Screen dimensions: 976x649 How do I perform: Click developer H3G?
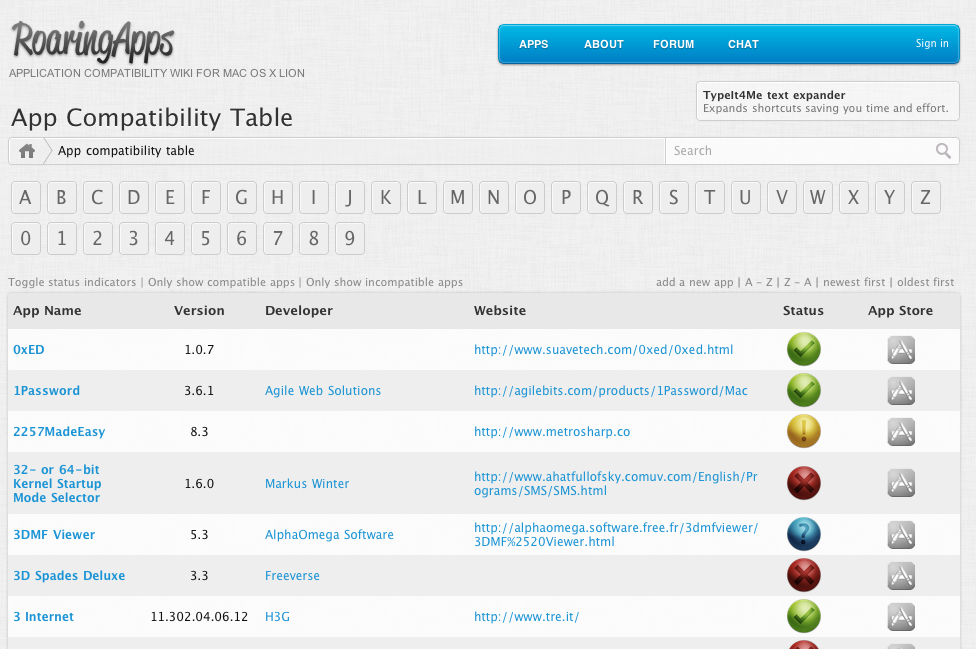(x=278, y=617)
